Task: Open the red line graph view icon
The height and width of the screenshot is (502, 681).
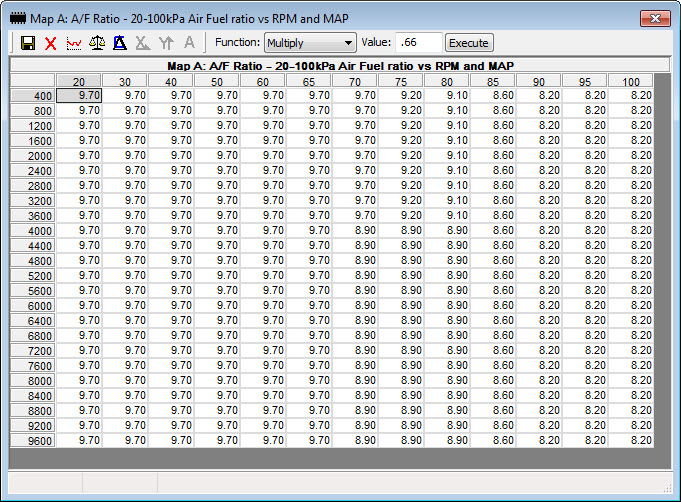Action: click(74, 43)
